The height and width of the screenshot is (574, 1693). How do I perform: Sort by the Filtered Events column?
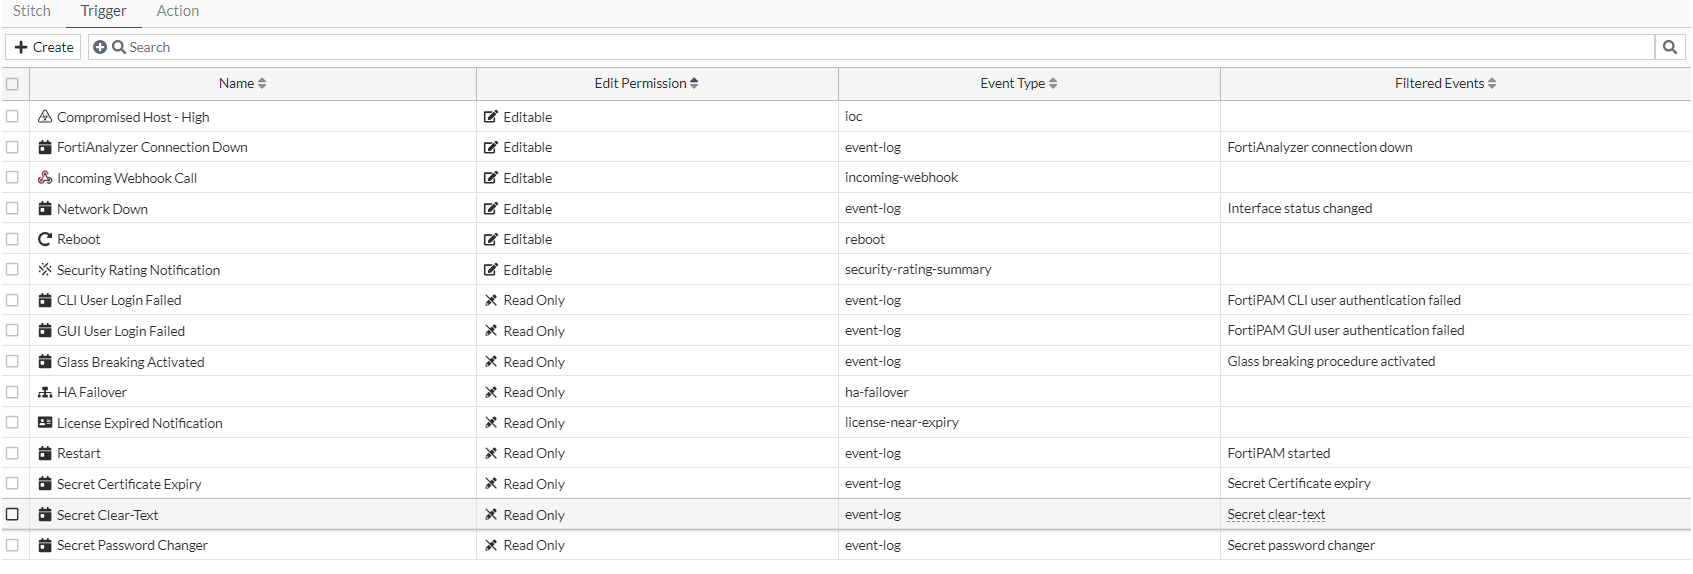point(1445,84)
